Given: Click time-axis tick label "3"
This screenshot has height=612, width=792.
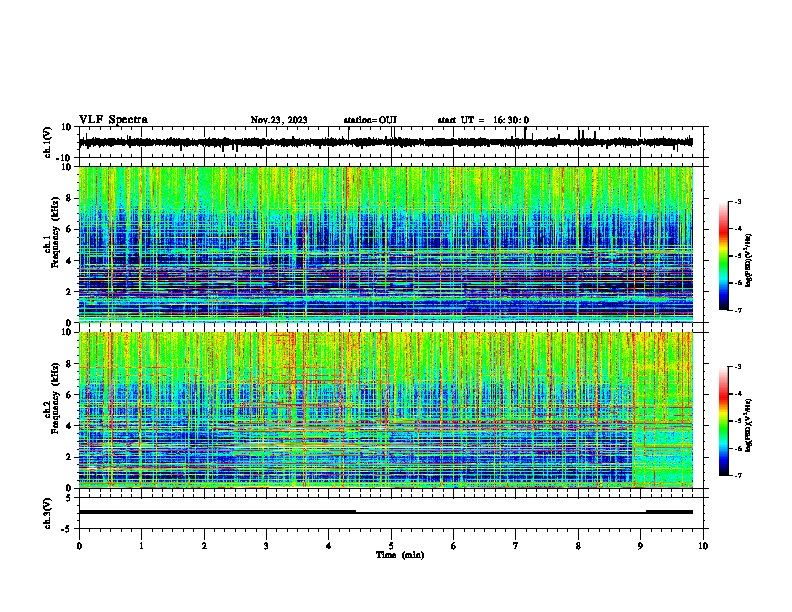Looking at the screenshot, I should [x=266, y=546].
